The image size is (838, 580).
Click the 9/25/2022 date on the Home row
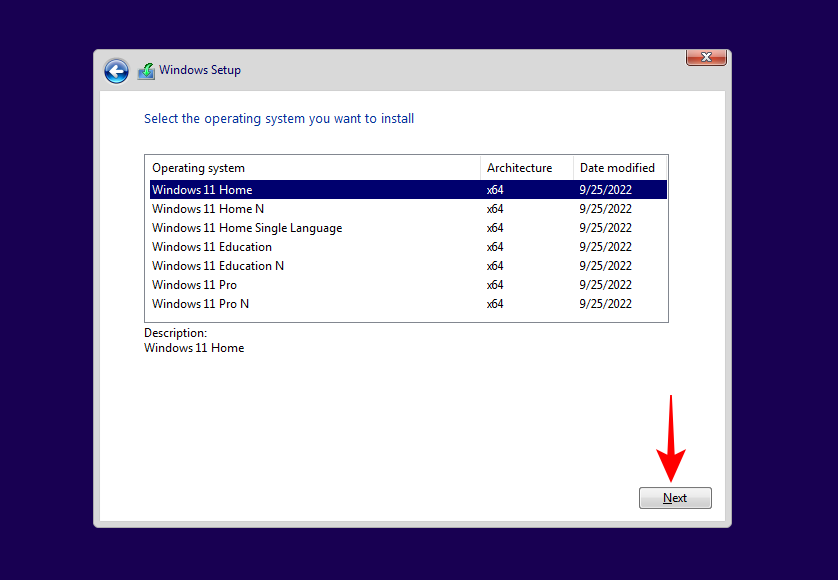[x=605, y=189]
